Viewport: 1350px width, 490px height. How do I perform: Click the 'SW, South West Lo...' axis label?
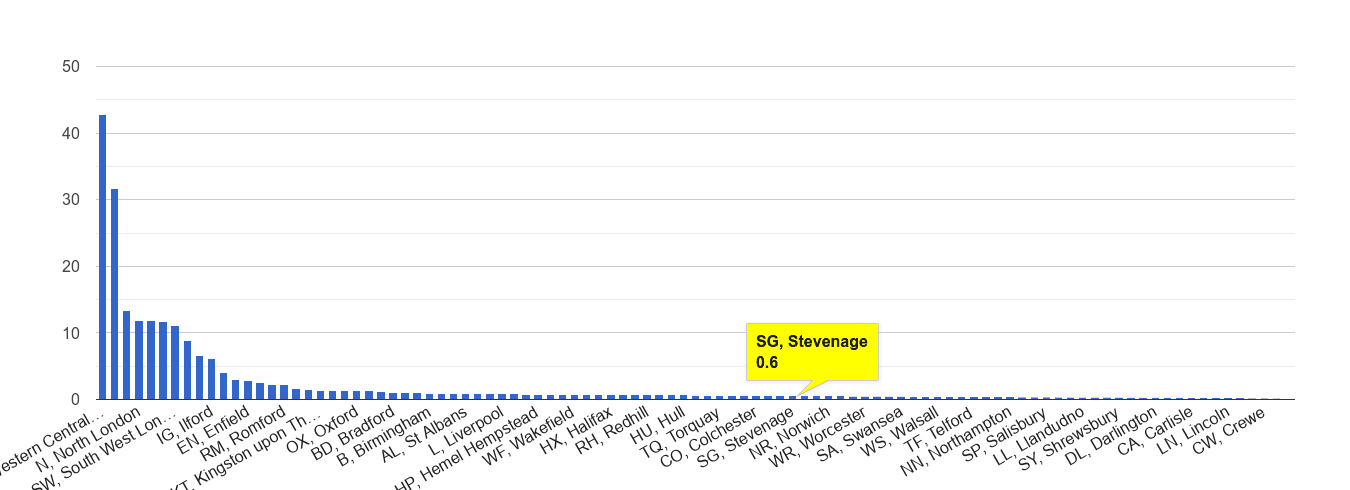[105, 449]
